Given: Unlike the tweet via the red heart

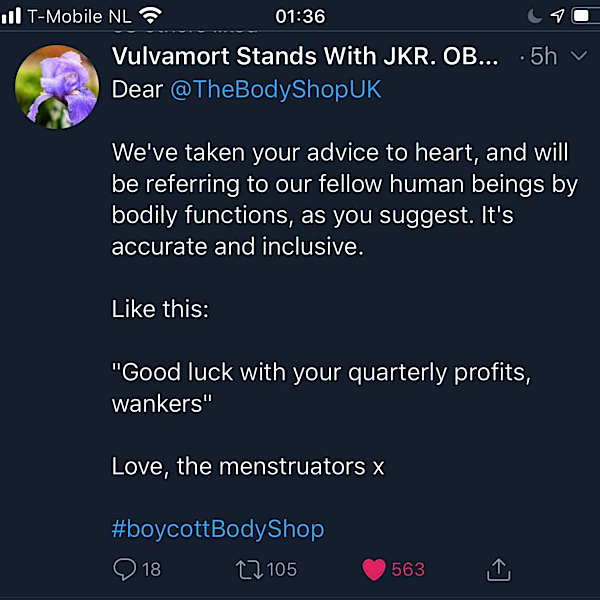Looking at the screenshot, I should click(374, 569).
